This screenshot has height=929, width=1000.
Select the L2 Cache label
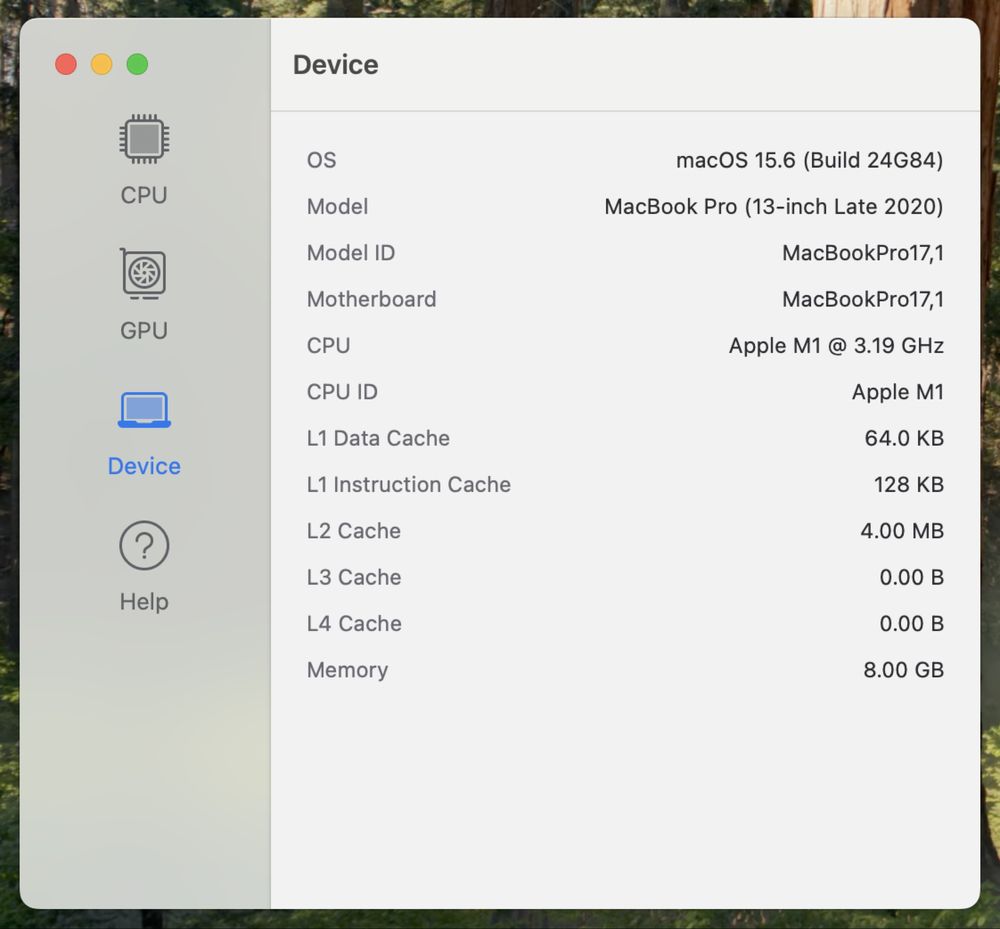(x=354, y=531)
